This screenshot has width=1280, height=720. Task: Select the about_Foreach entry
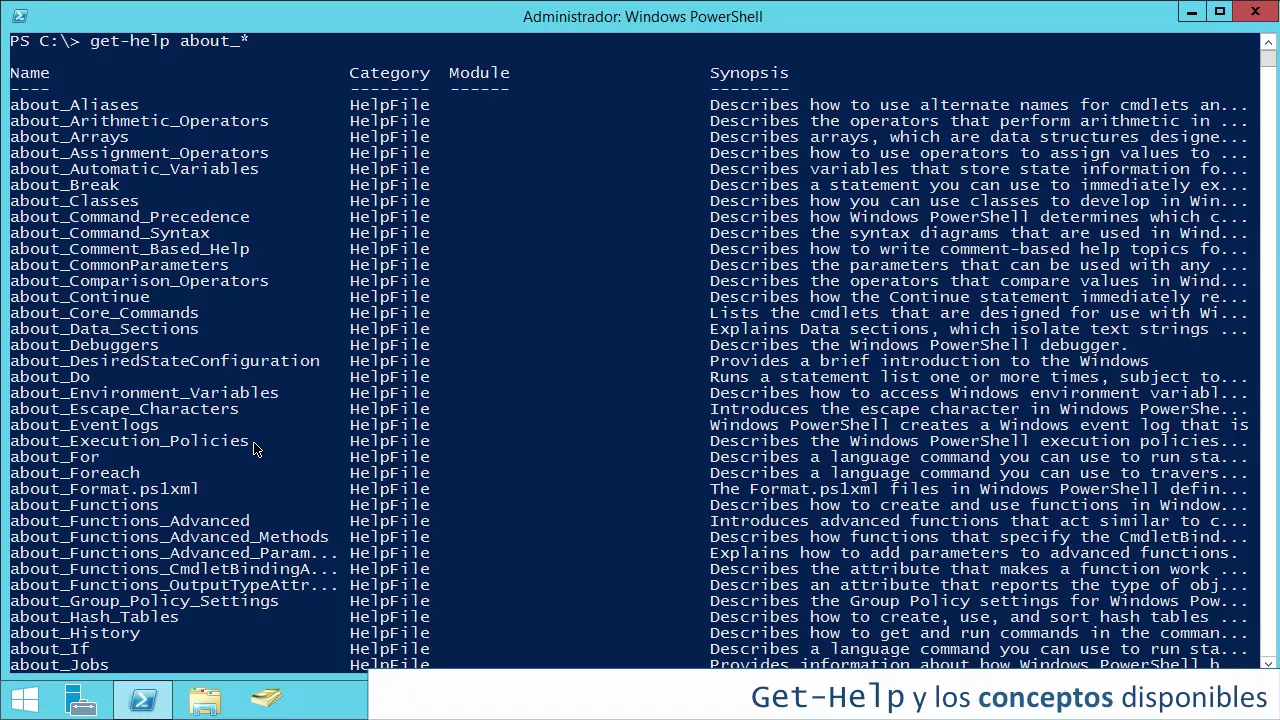(74, 473)
